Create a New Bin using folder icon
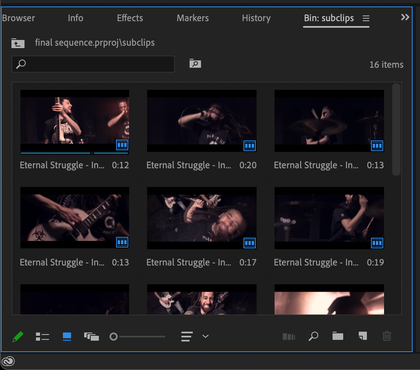The height and width of the screenshot is (370, 420). click(338, 336)
